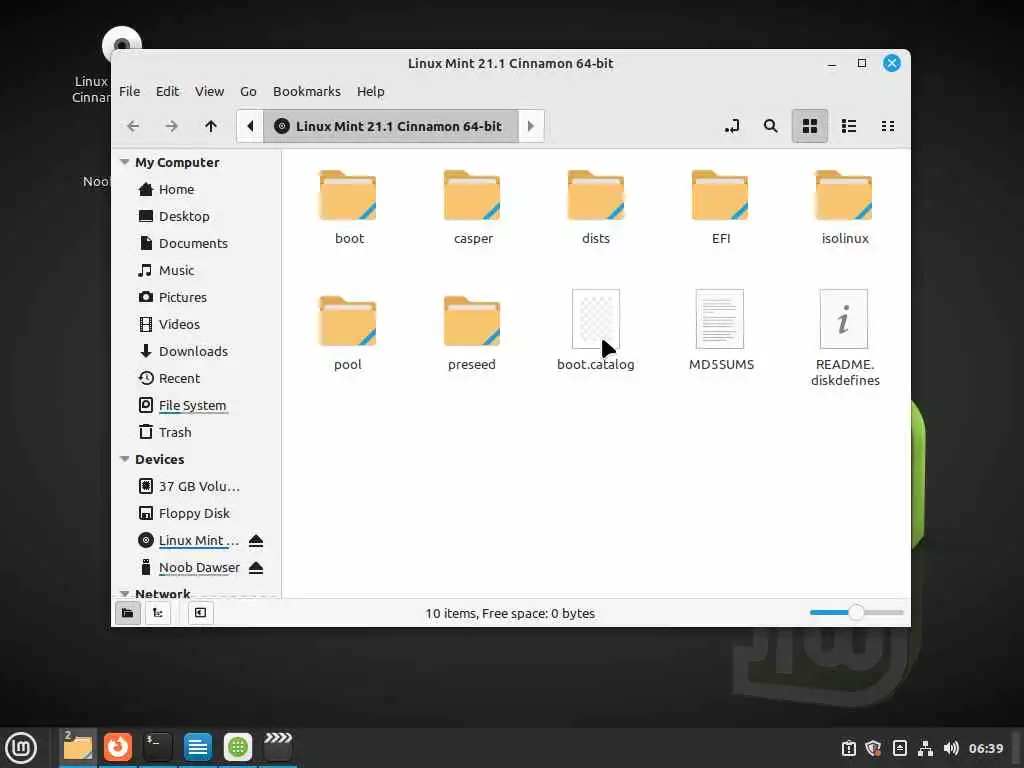Show tree view in sidebar button
This screenshot has height=768, width=1024.
157,613
